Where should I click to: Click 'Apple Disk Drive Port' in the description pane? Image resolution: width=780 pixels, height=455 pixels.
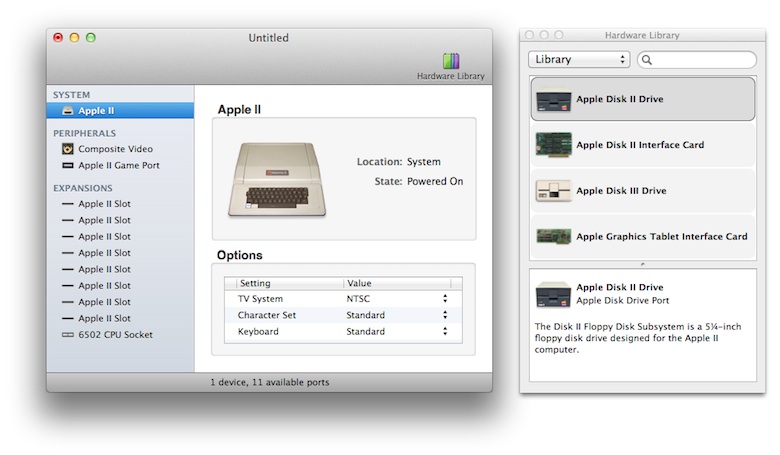pos(622,300)
